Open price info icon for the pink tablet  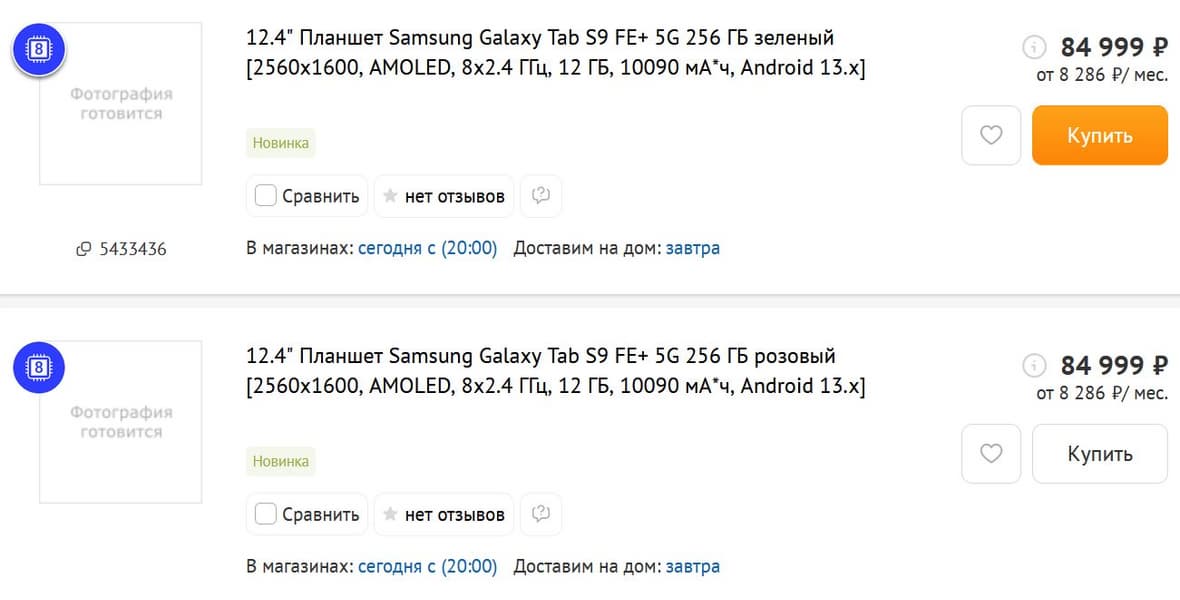point(1034,366)
